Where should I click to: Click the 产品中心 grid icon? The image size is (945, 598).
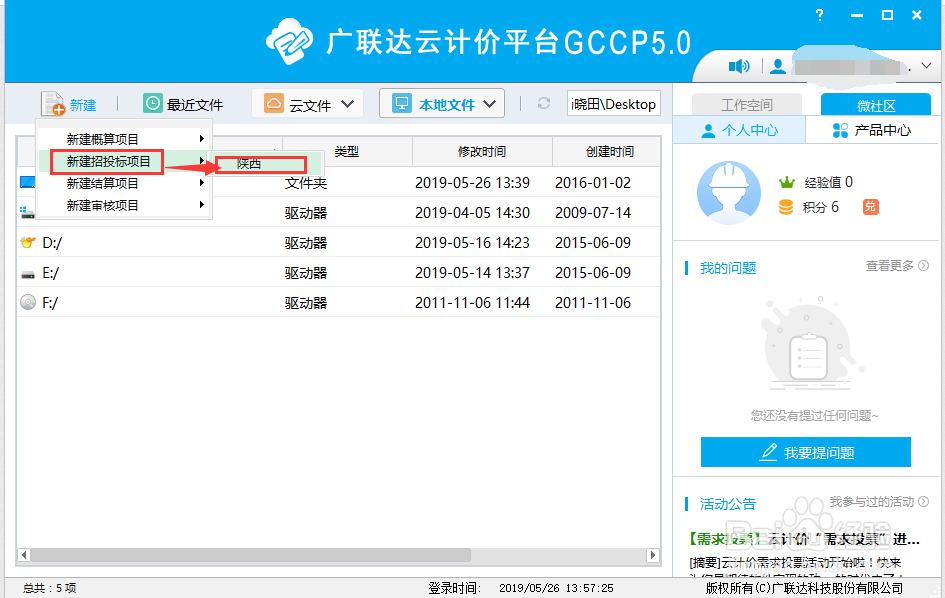[840, 130]
